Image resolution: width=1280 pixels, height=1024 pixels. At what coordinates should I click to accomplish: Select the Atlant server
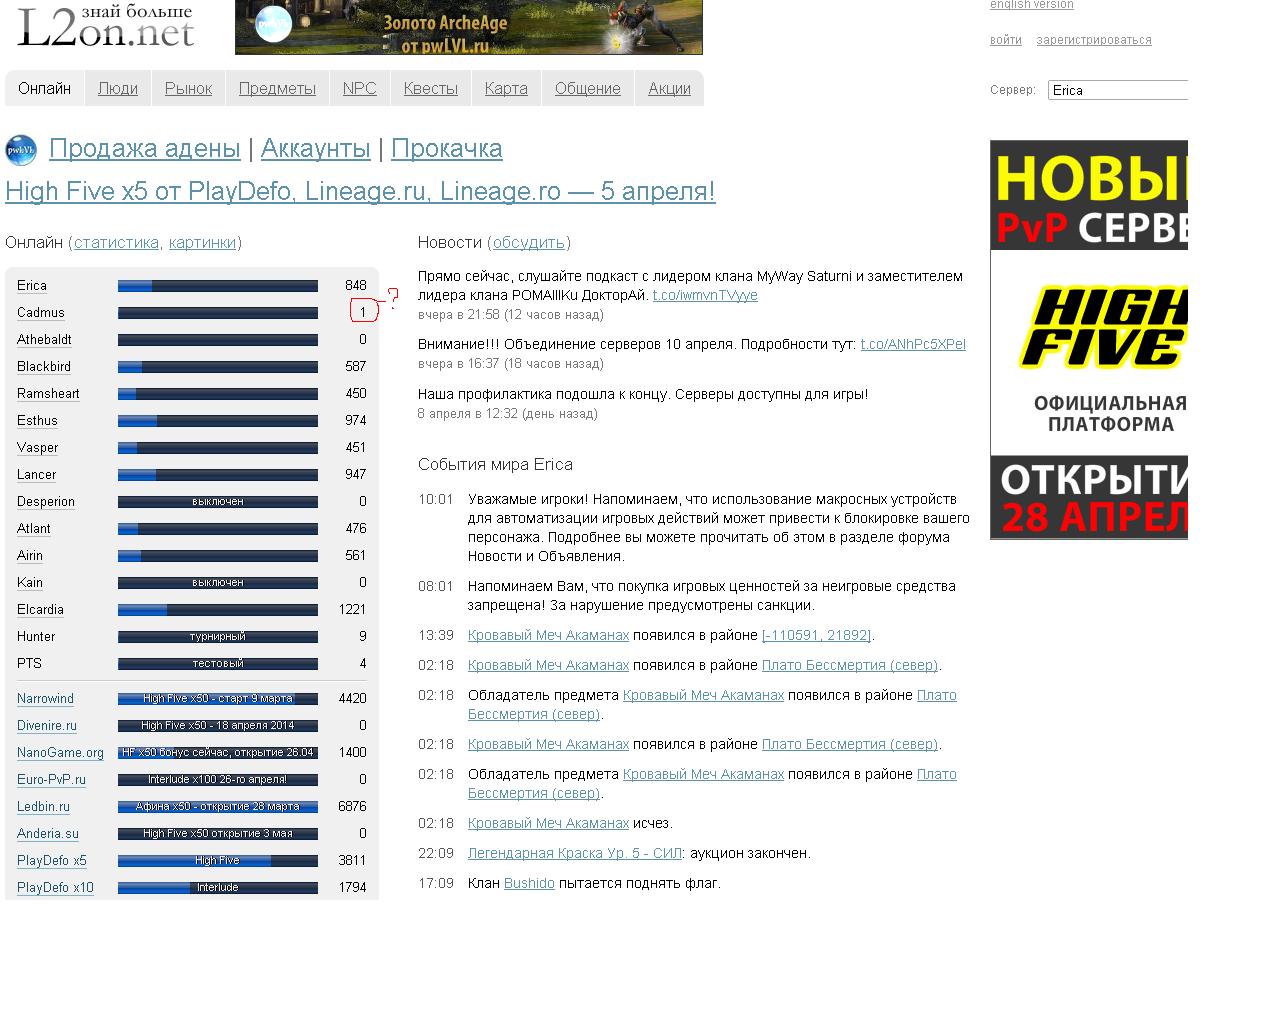[x=34, y=529]
